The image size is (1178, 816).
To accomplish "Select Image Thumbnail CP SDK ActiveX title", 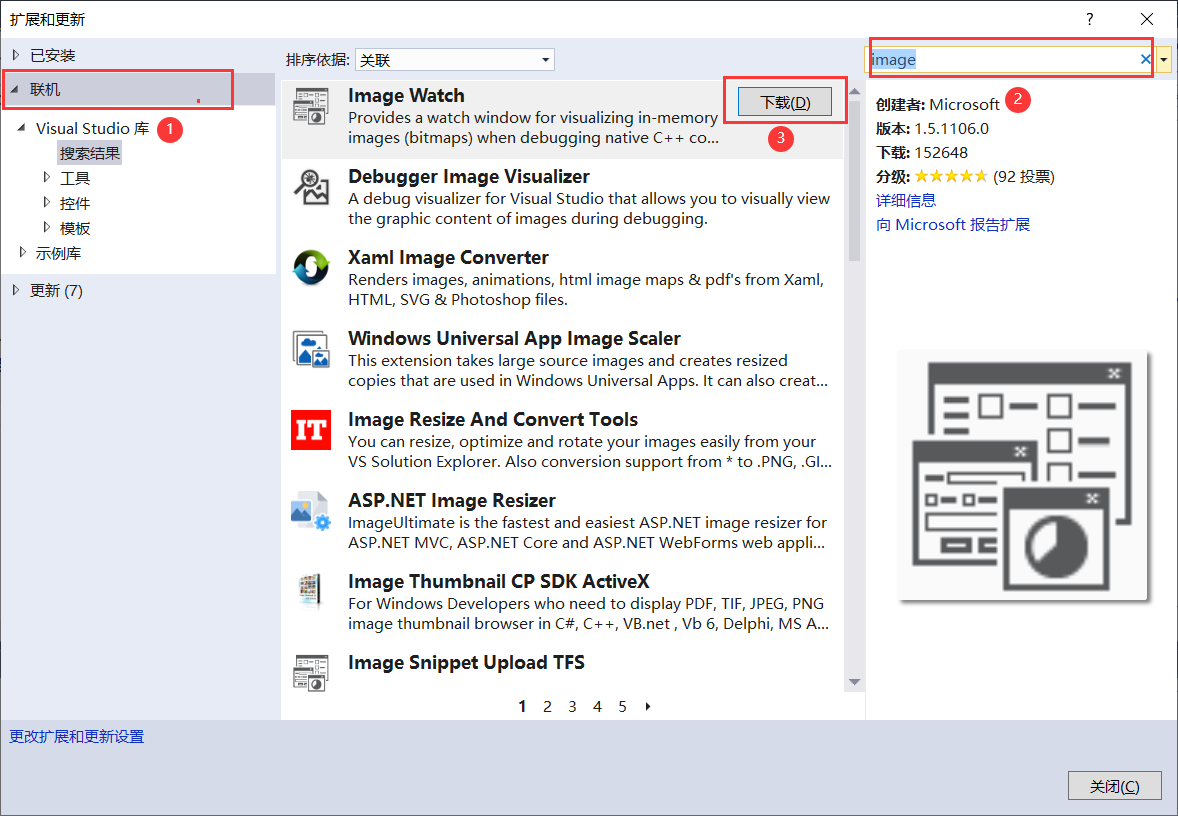I will 499,582.
